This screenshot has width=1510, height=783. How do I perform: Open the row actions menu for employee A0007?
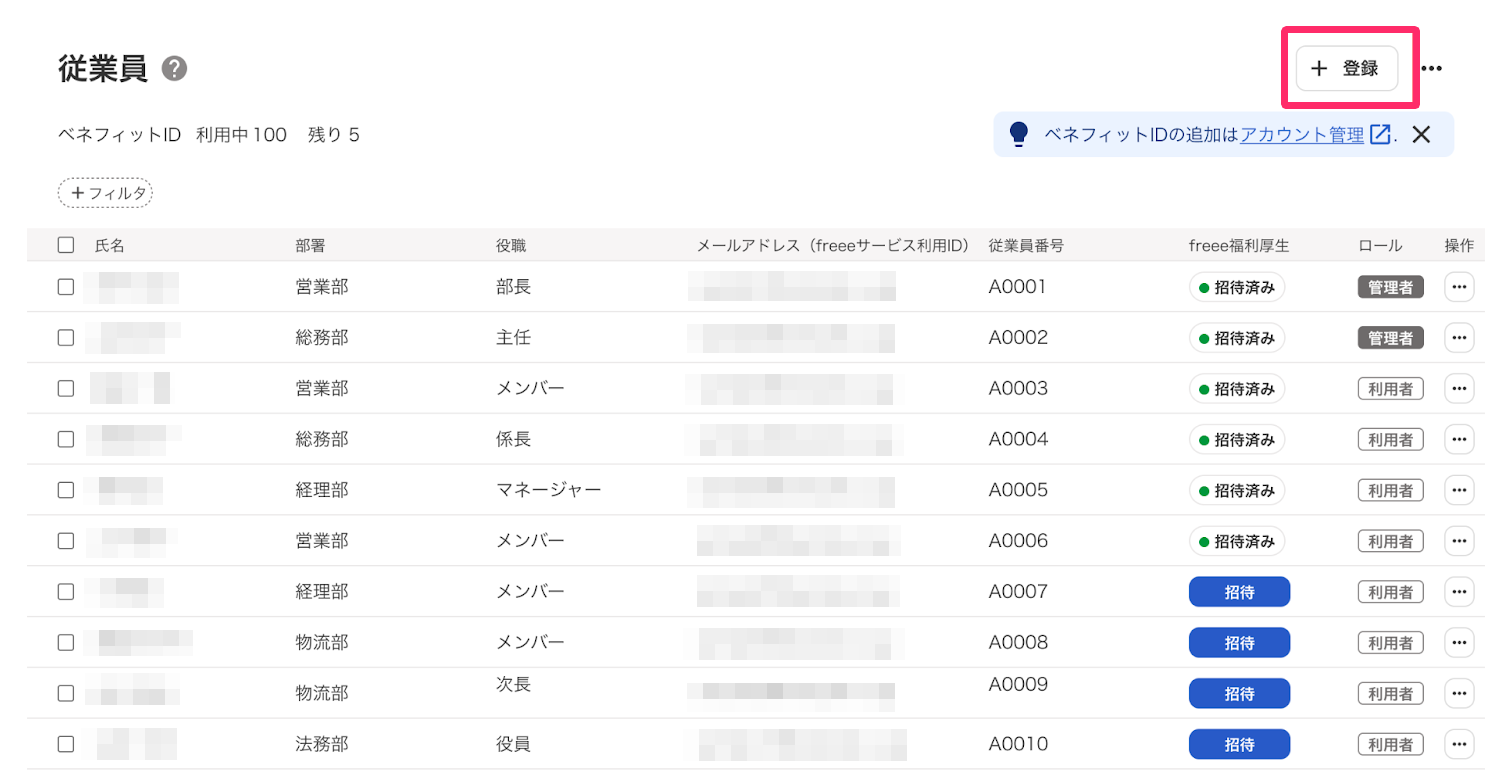[1459, 591]
